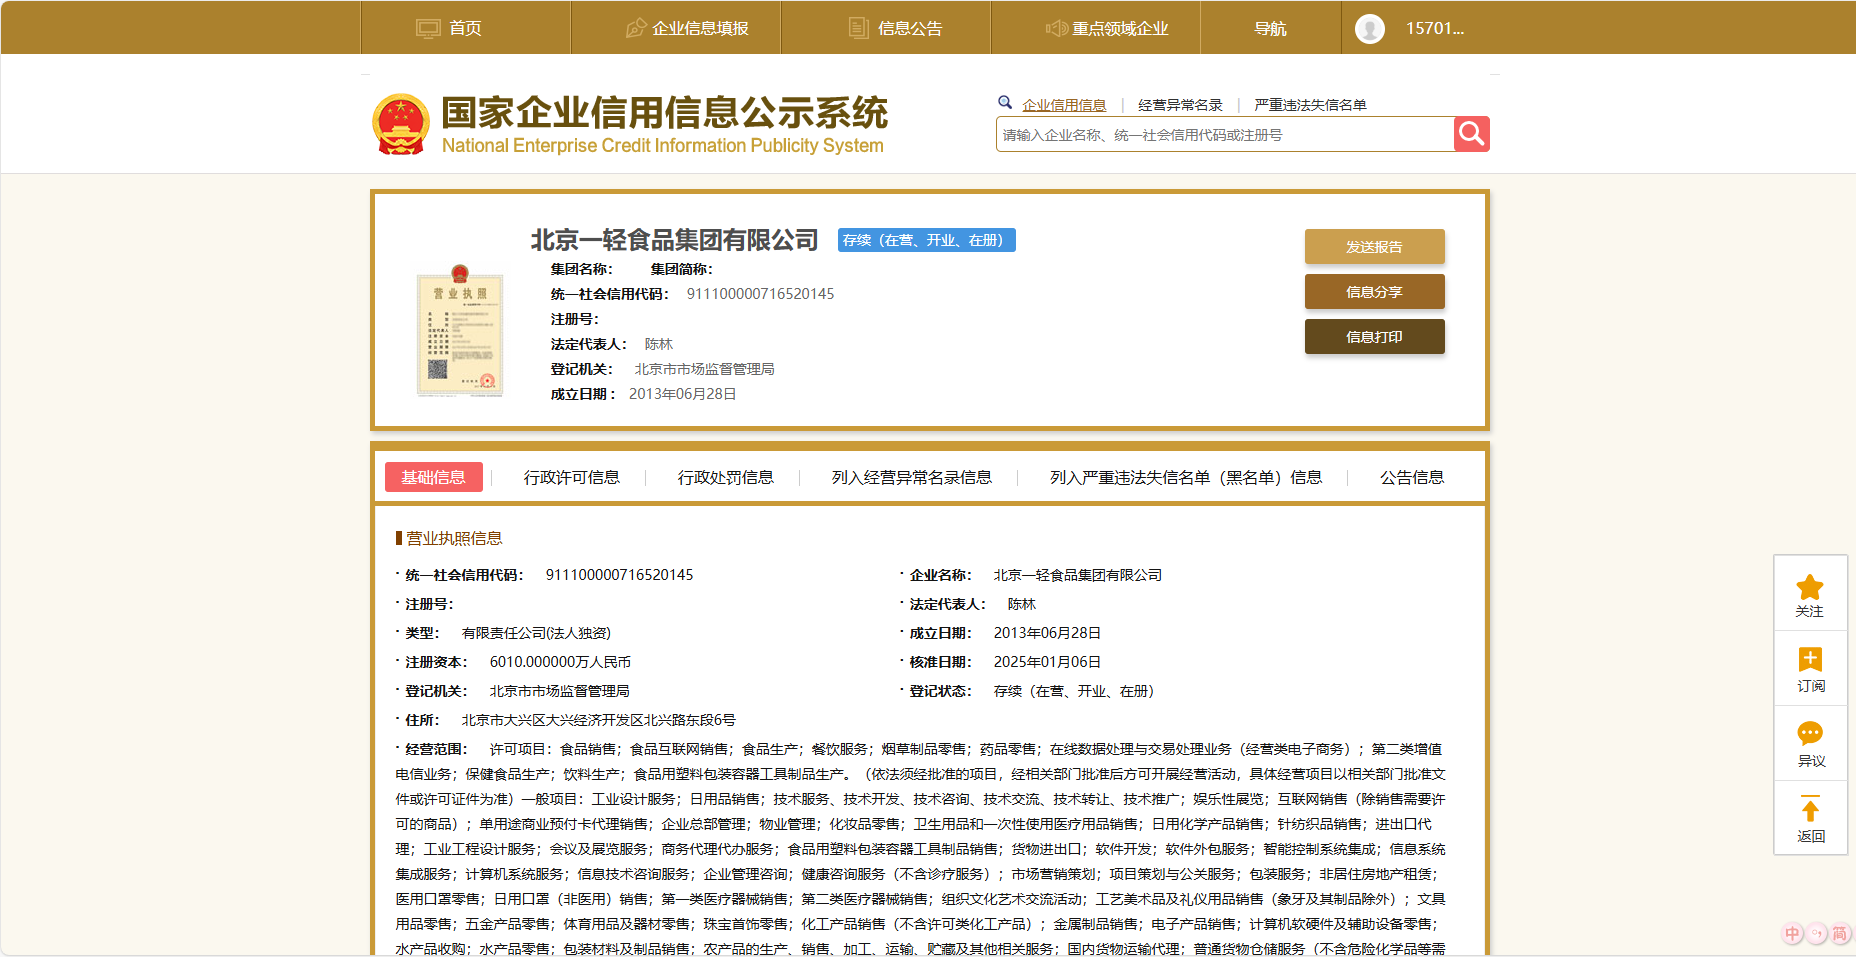This screenshot has height=957, width=1856.
Task: Click the 信息分享 button
Action: pos(1374,292)
